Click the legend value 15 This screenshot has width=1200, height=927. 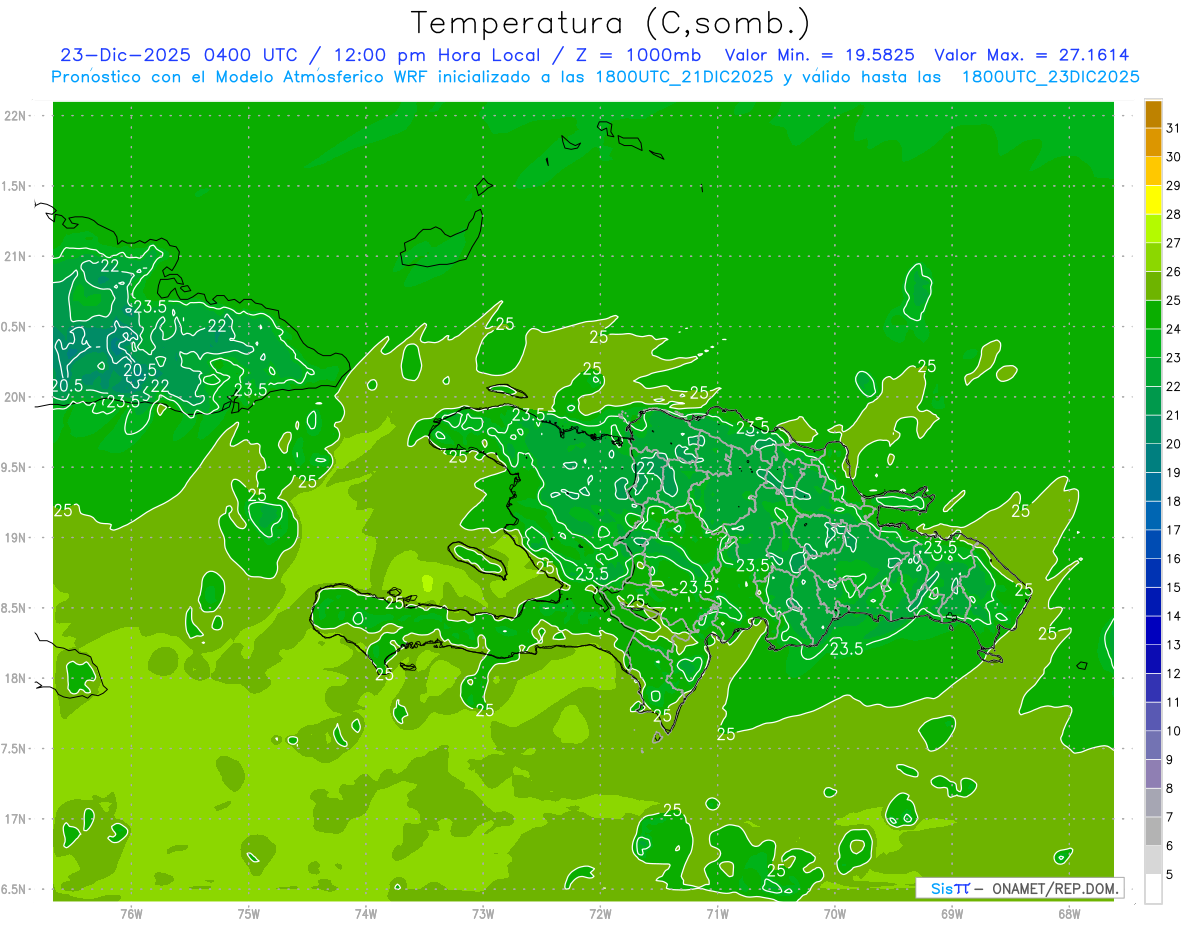click(x=1174, y=587)
